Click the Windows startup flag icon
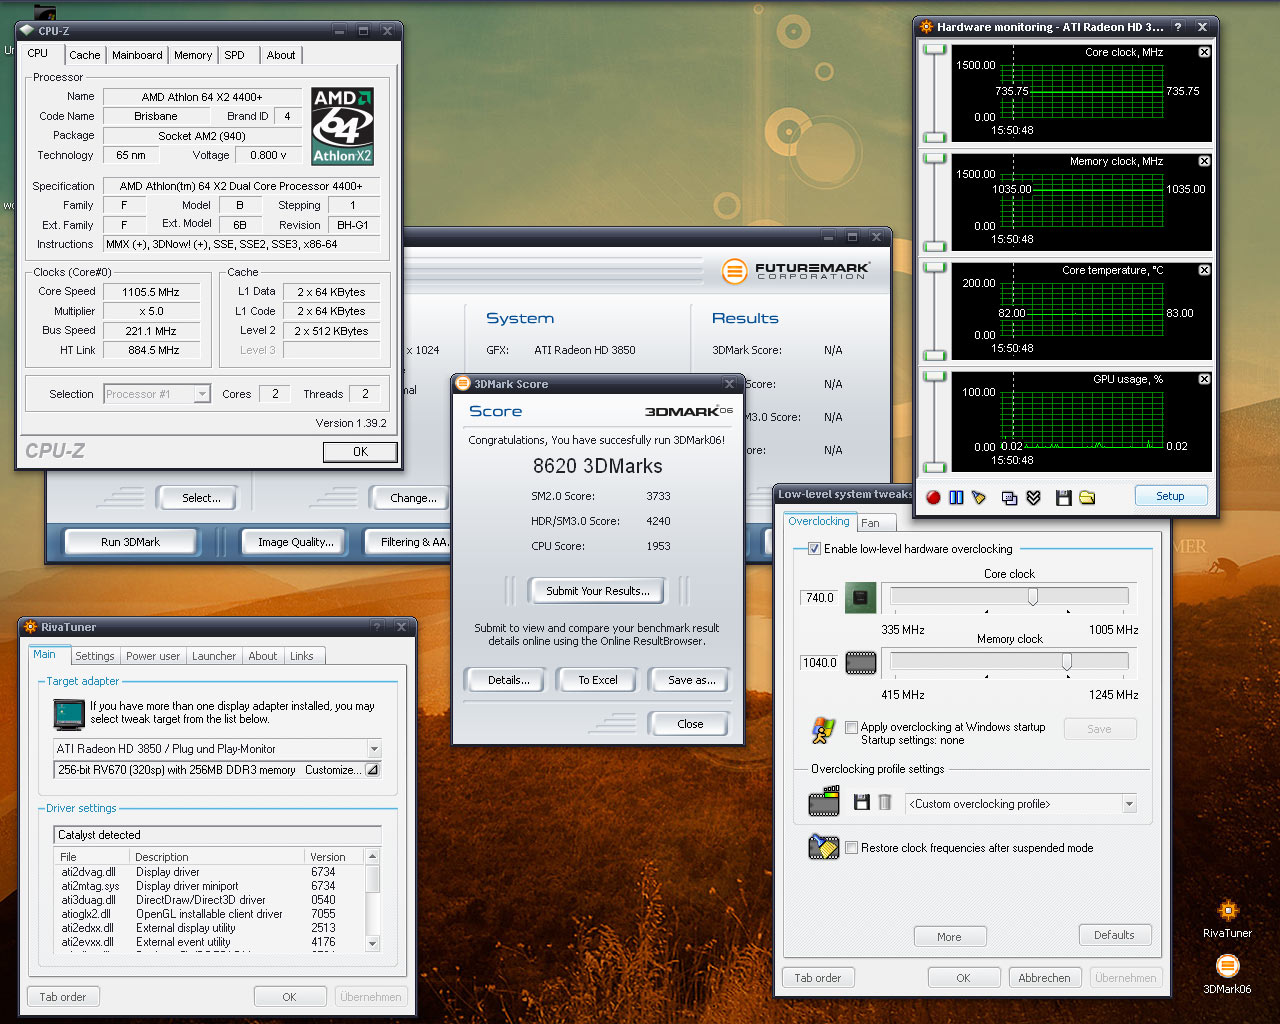1280x1024 pixels. 823,731
